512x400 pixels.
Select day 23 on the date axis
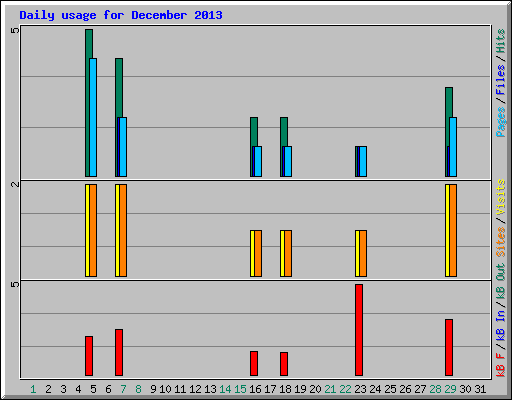click(360, 389)
